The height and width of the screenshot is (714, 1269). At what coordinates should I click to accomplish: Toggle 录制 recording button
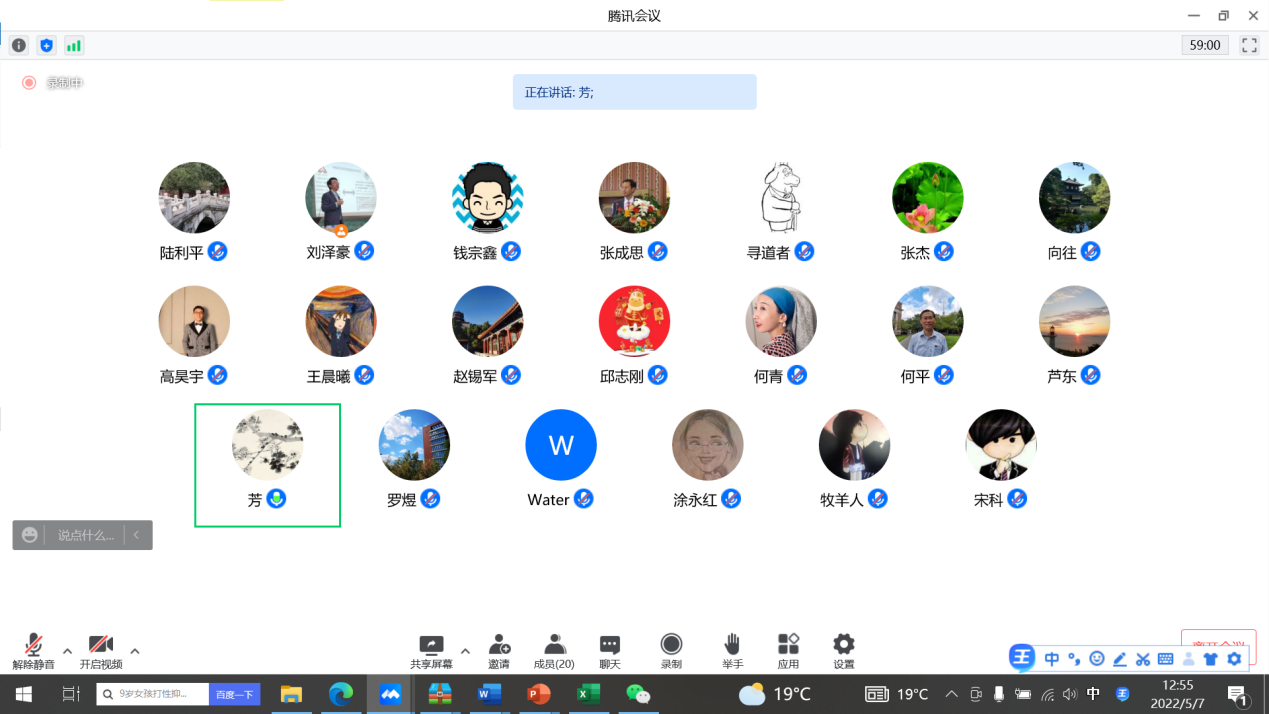[671, 651]
